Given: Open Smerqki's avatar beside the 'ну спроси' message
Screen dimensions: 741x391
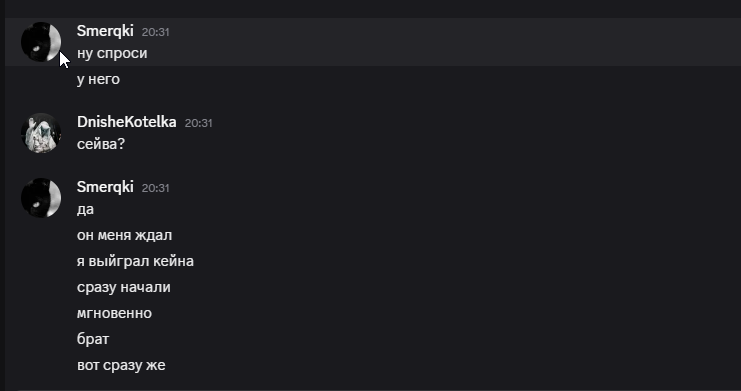Looking at the screenshot, I should (41, 42).
